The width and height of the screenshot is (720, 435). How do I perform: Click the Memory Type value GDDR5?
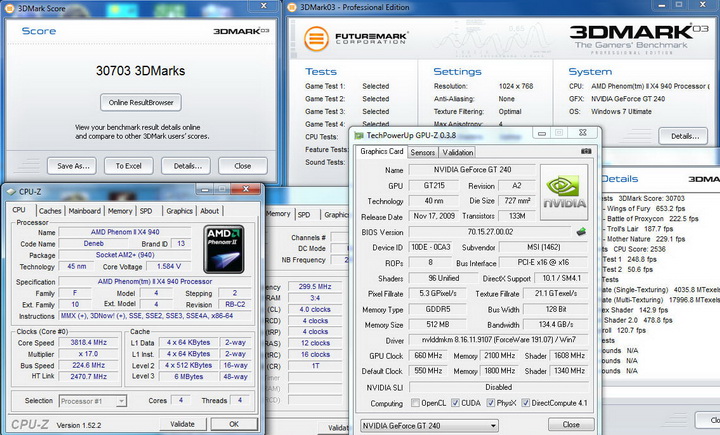438,309
